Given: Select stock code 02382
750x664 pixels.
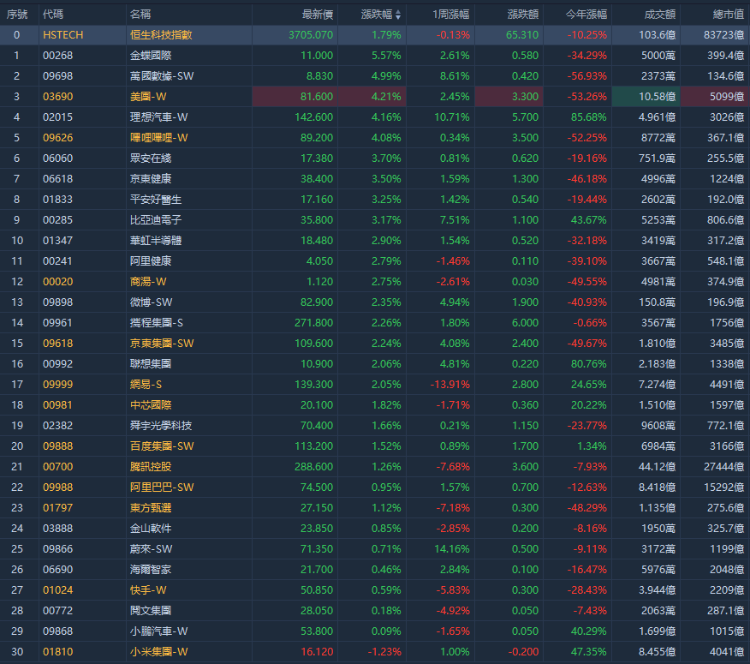Looking at the screenshot, I should pyautogui.click(x=58, y=426).
